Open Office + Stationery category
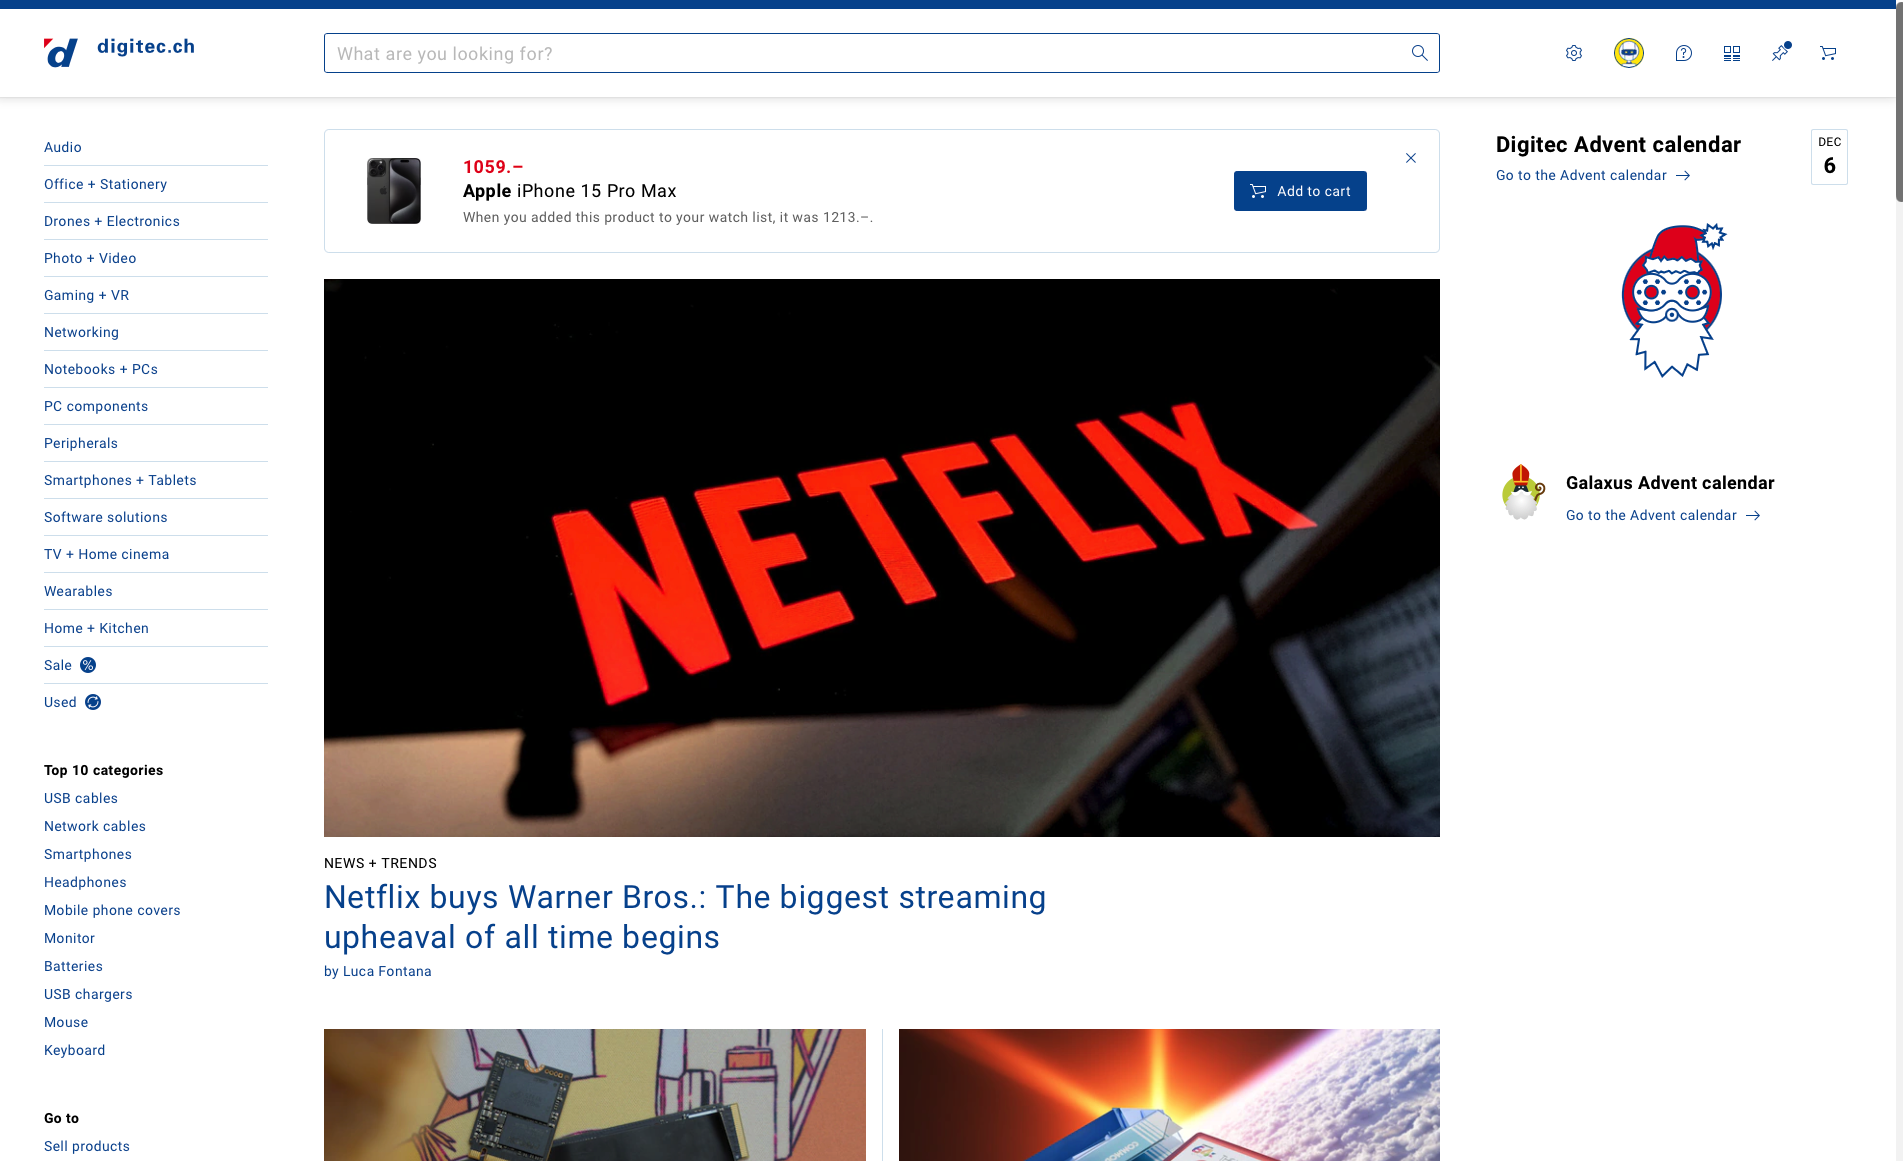Screen dimensions: 1903x1161 pos(105,184)
